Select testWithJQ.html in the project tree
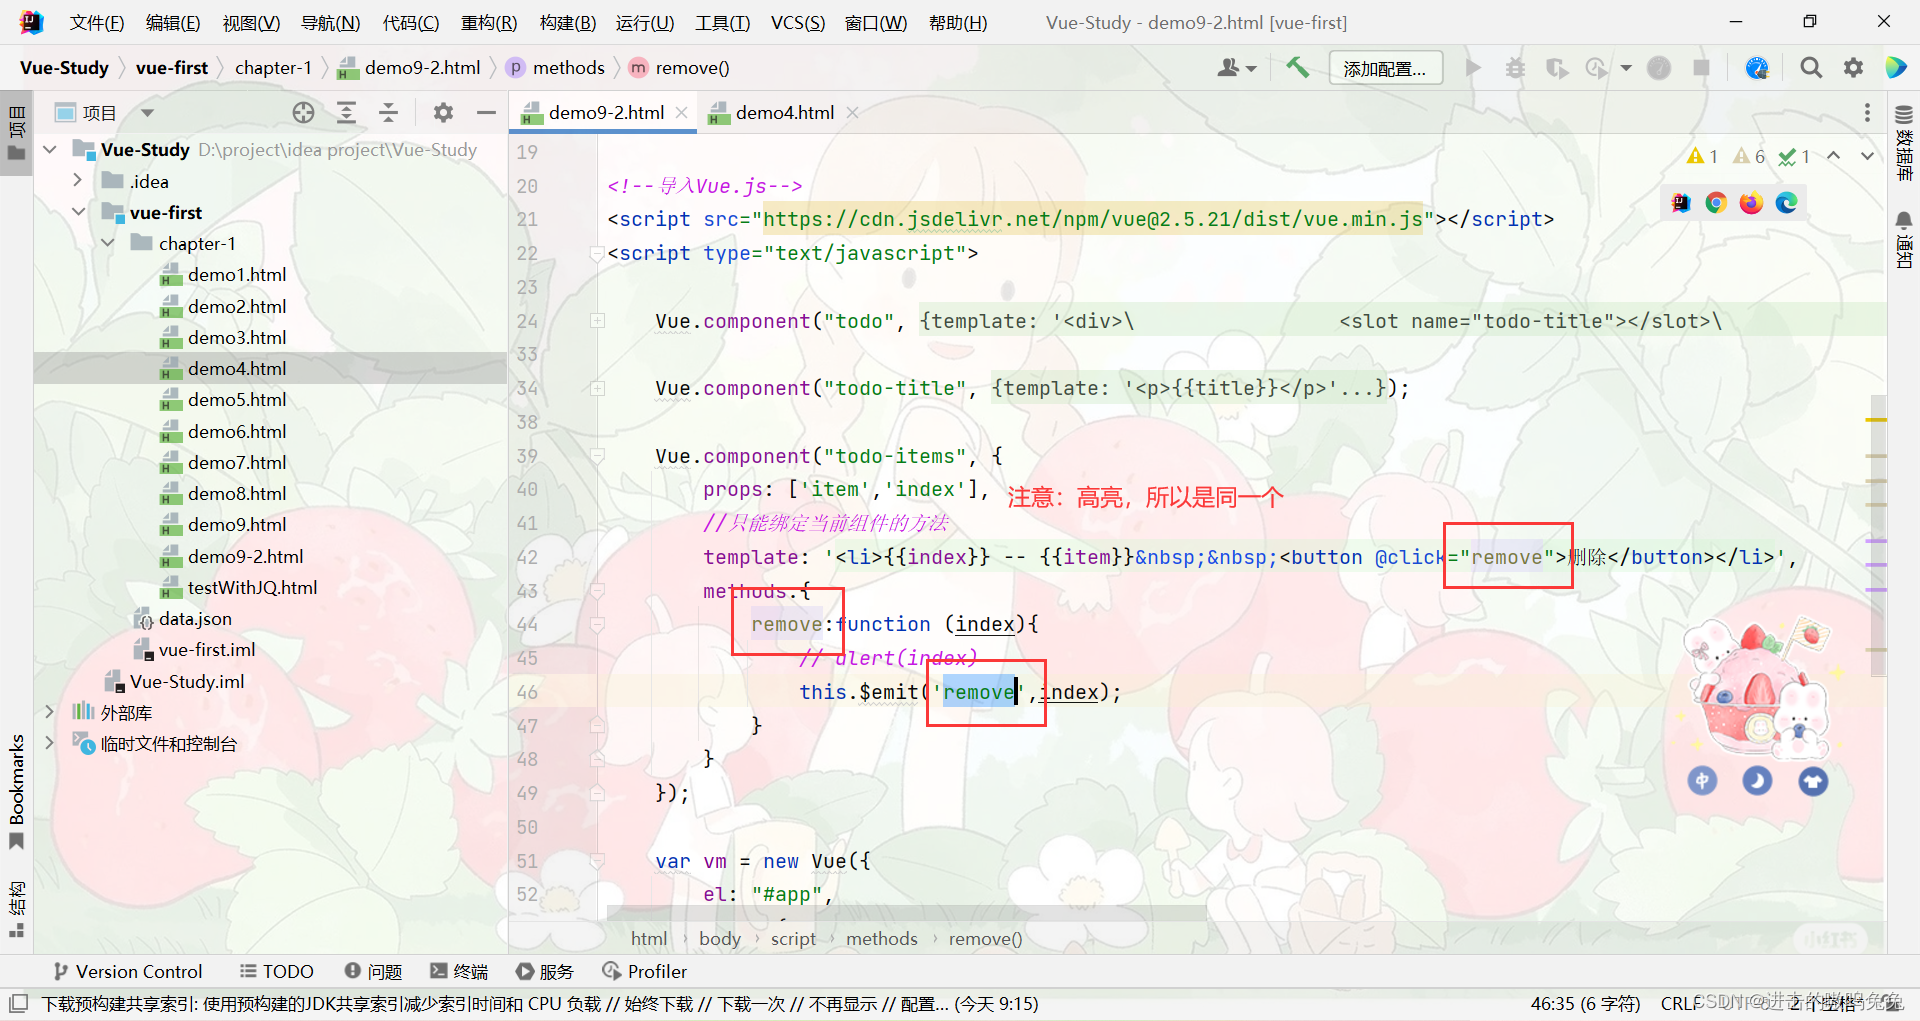Image resolution: width=1920 pixels, height=1021 pixels. 252,587
